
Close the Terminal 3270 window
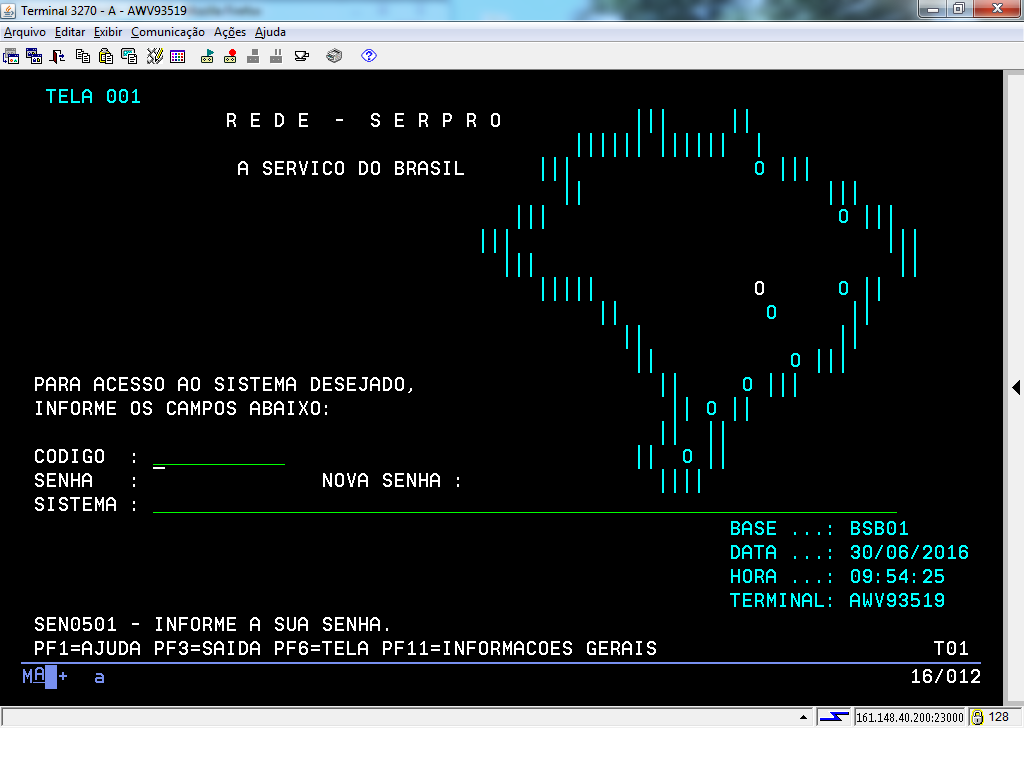(x=997, y=9)
